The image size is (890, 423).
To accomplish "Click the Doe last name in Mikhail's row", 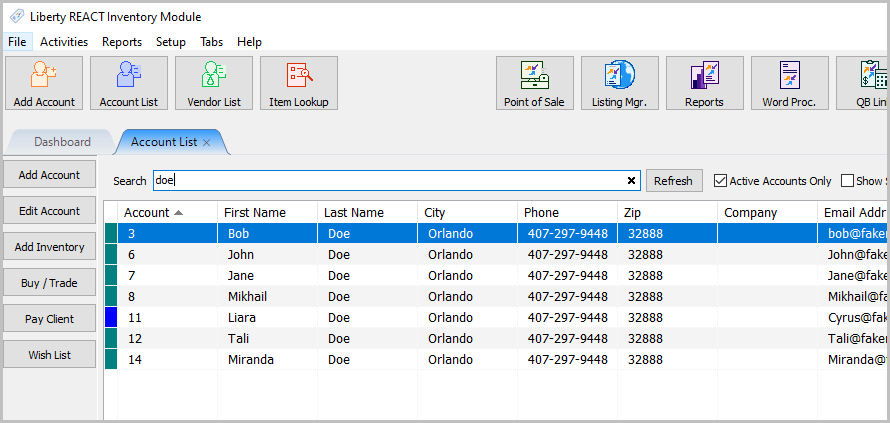I will (367, 296).
